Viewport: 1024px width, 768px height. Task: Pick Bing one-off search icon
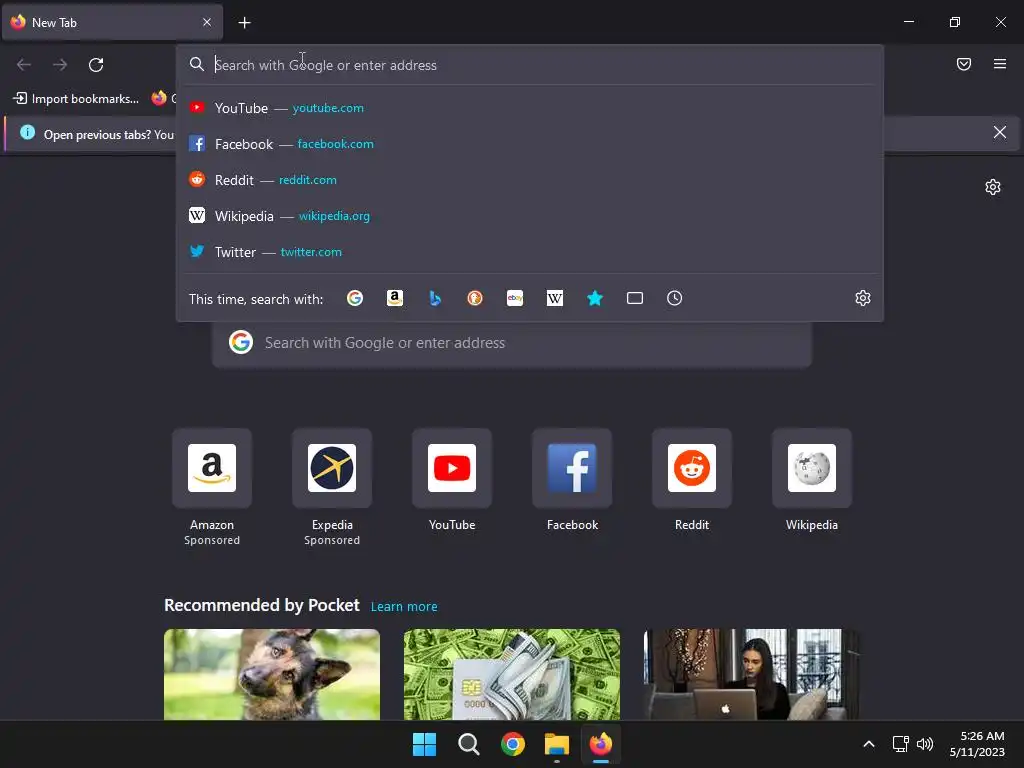435,298
